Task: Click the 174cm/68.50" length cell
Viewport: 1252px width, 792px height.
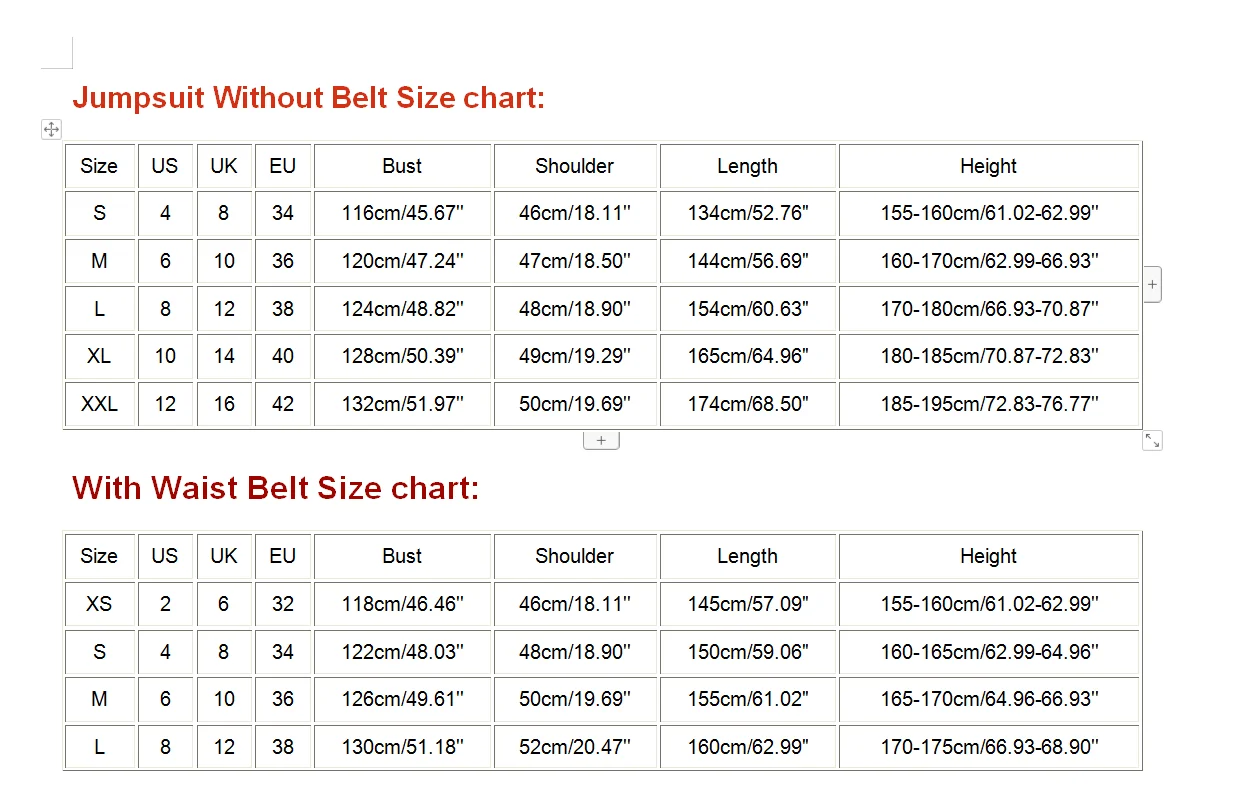Action: tap(747, 404)
